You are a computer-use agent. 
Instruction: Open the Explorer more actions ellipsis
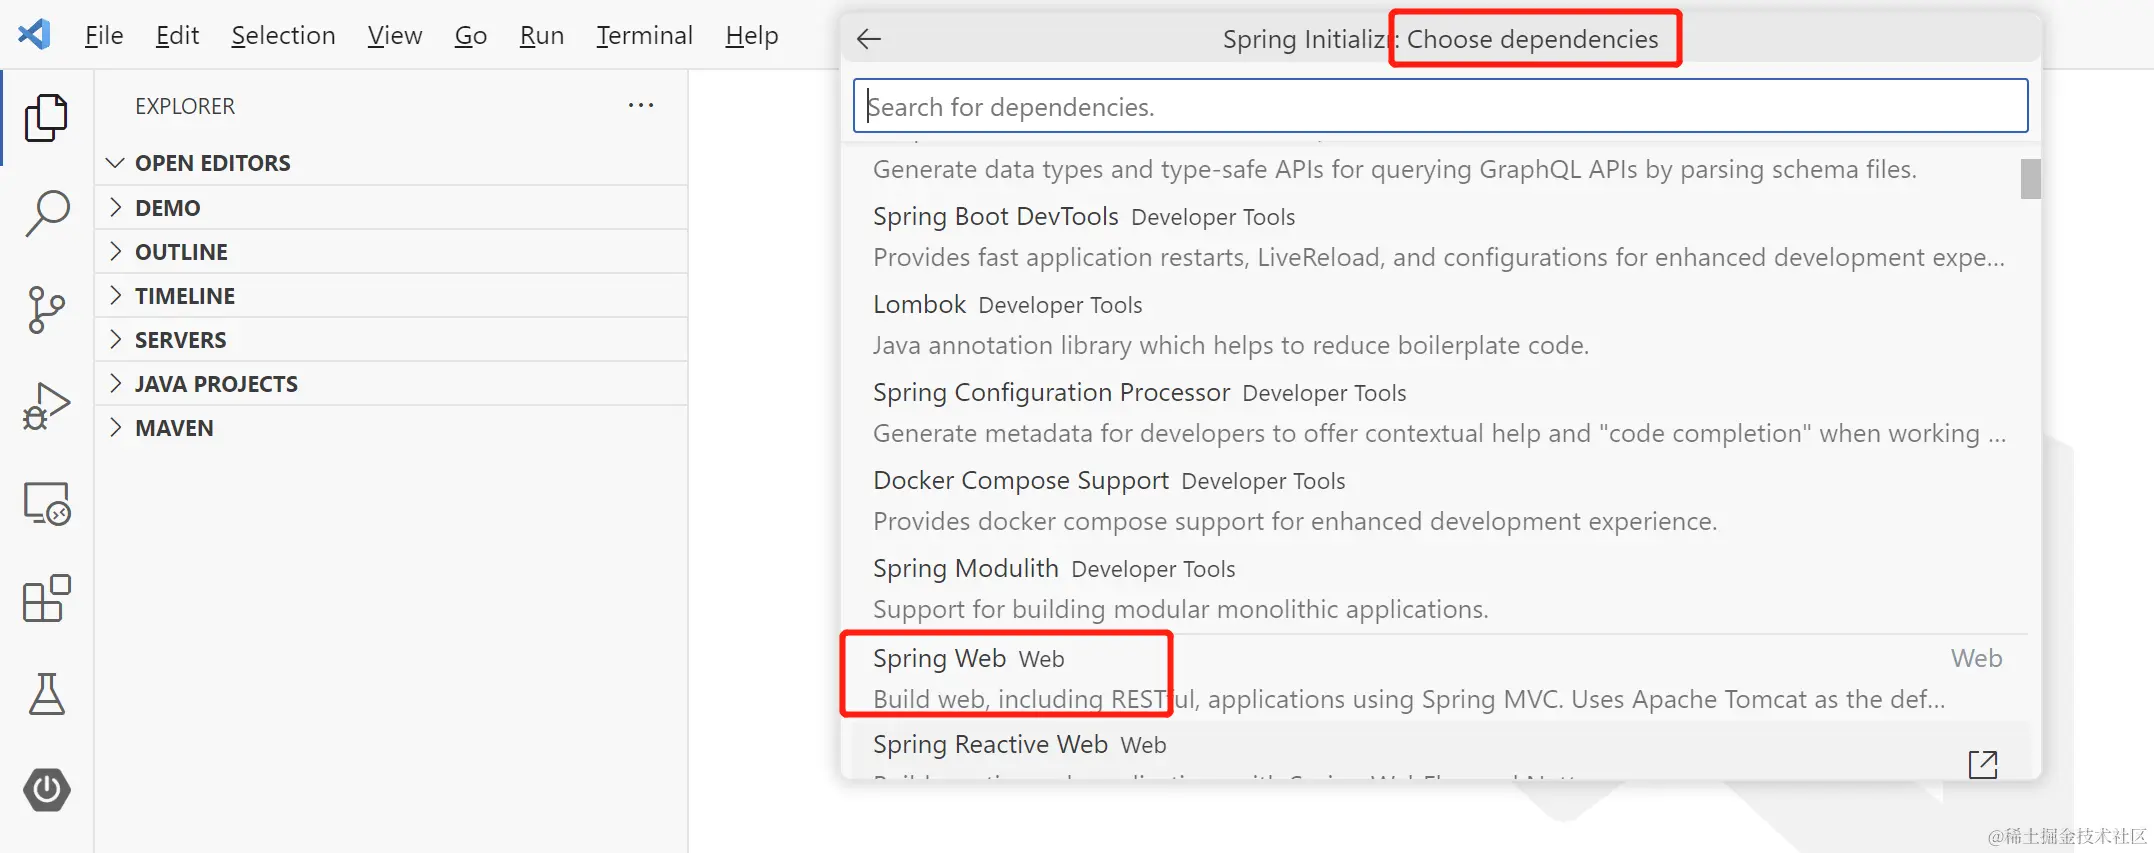(641, 105)
